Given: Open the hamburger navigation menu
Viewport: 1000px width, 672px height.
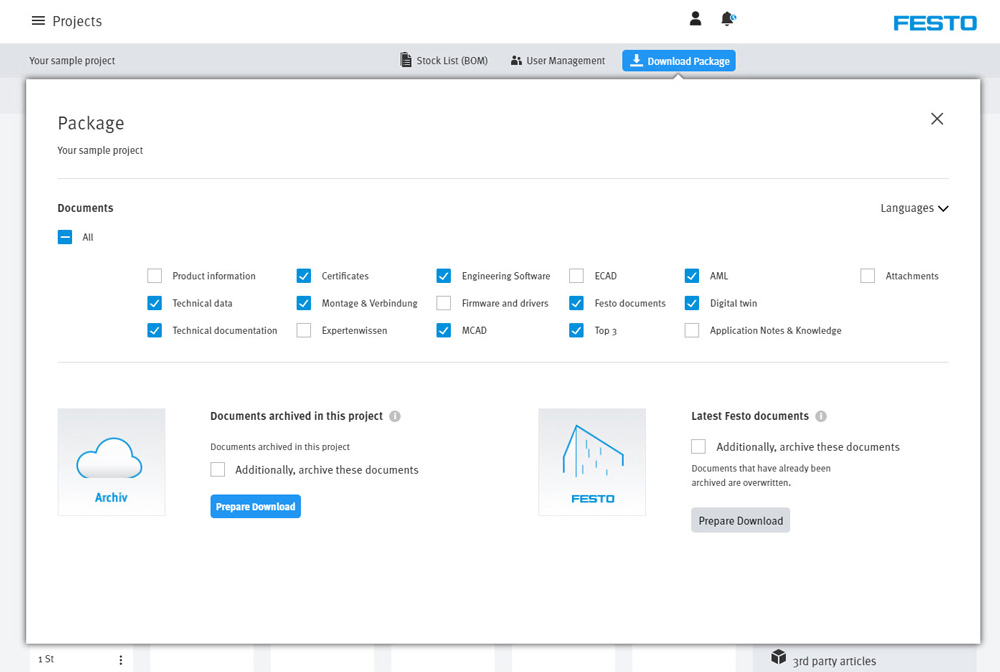Looking at the screenshot, I should [x=38, y=21].
